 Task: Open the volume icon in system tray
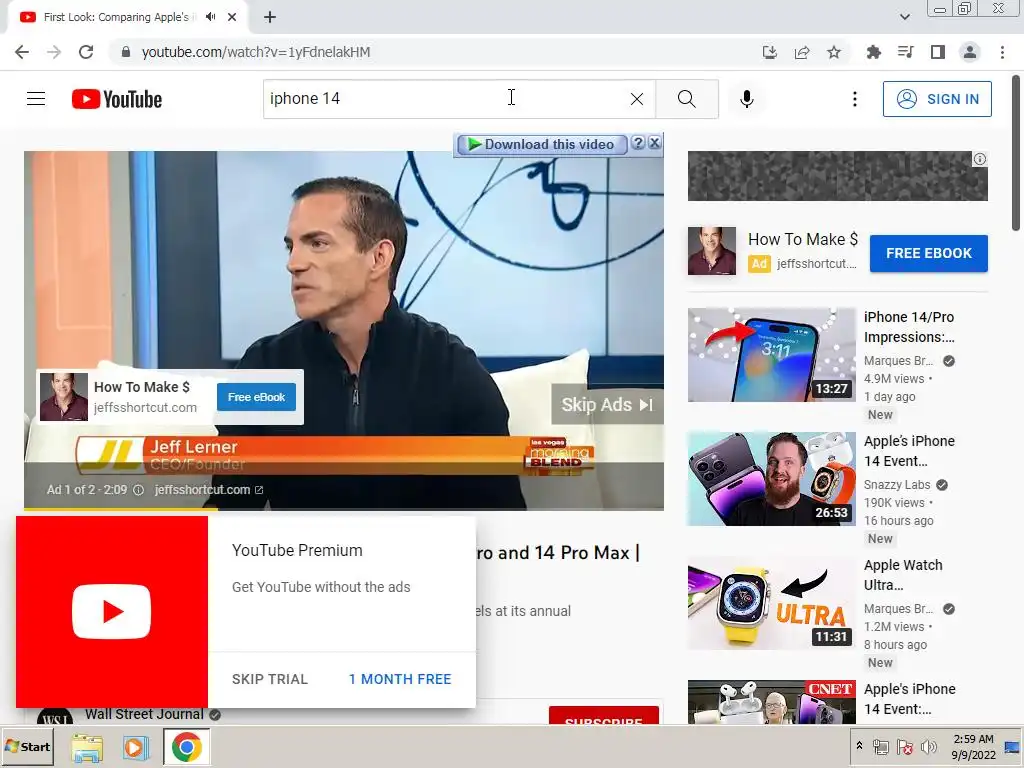(928, 747)
